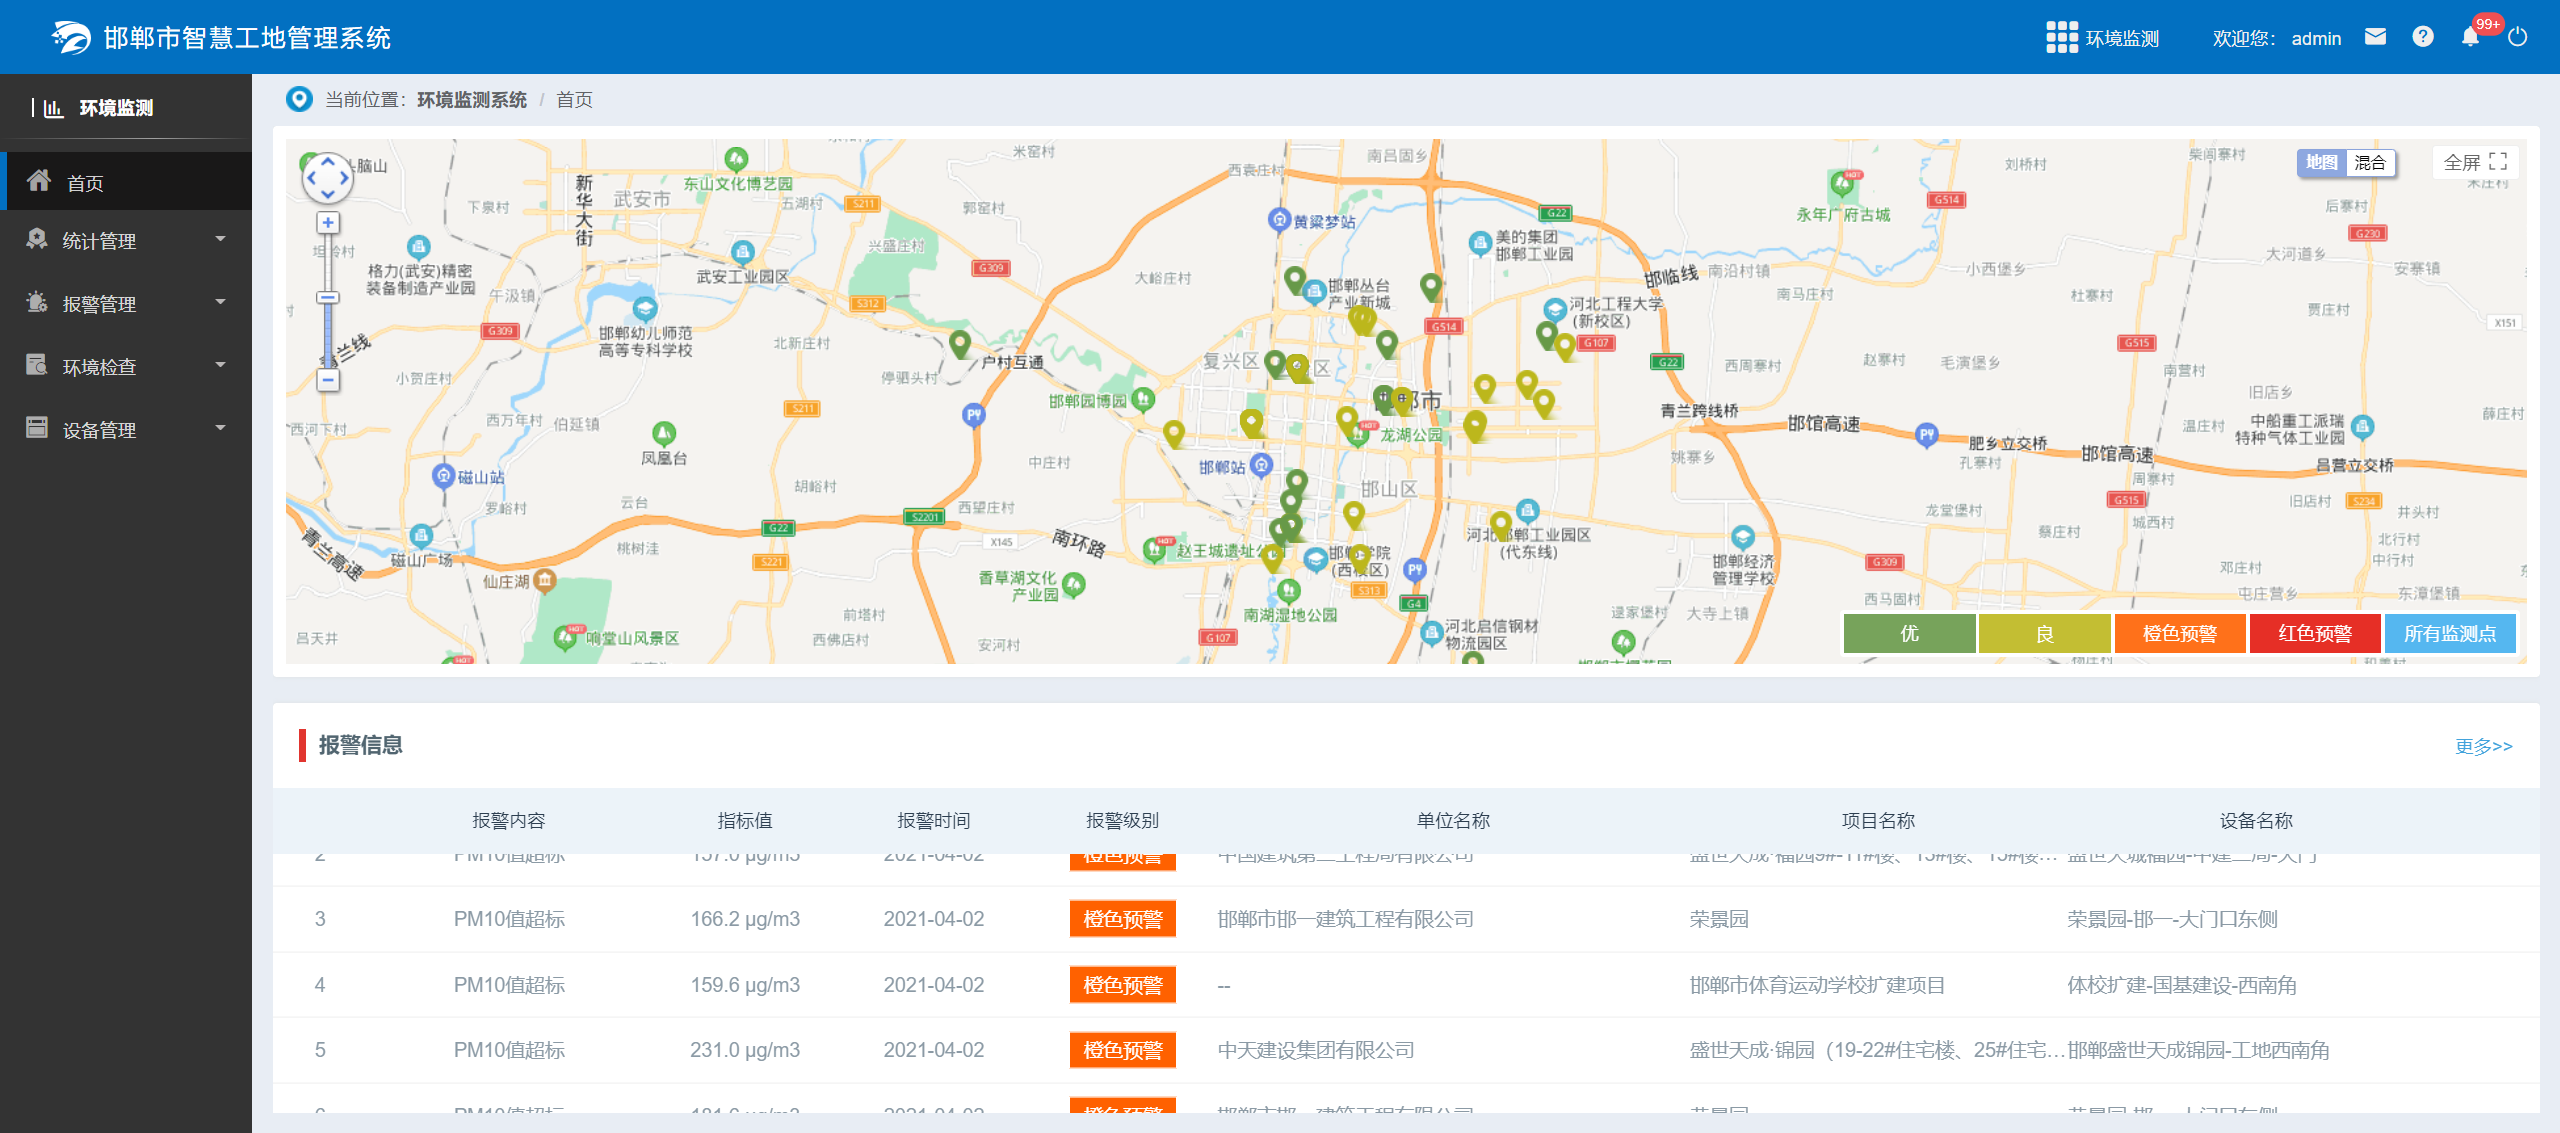
Task: Zoom in the map with plus button
Action: (328, 223)
